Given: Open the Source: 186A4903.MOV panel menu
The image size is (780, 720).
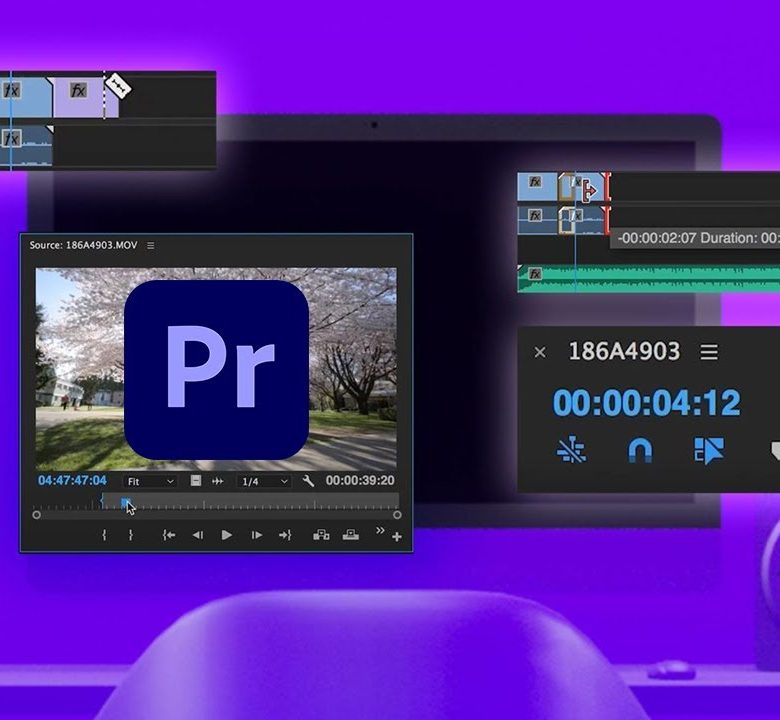Looking at the screenshot, I should 151,245.
